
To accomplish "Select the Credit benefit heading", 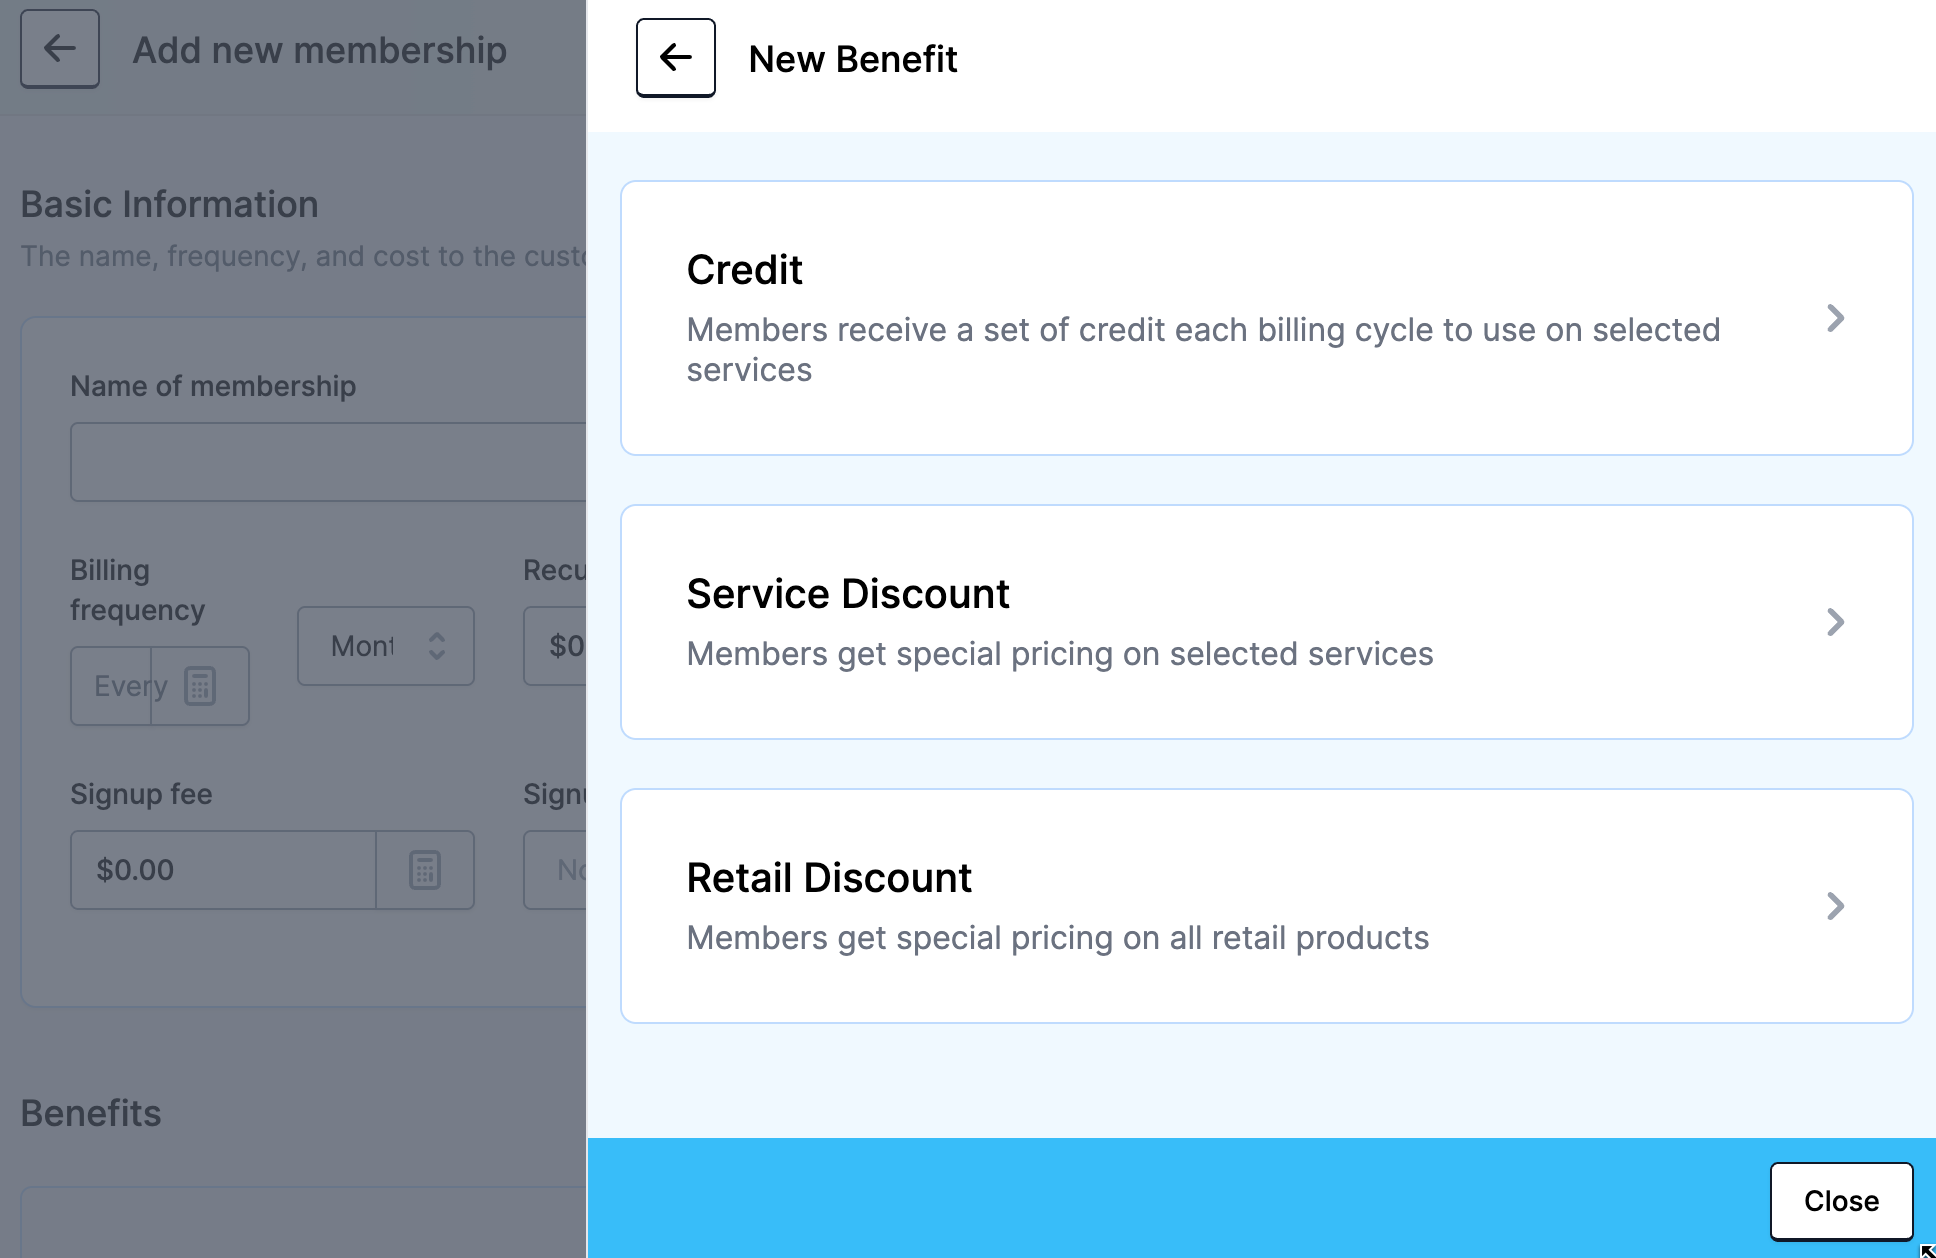I will pyautogui.click(x=744, y=270).
